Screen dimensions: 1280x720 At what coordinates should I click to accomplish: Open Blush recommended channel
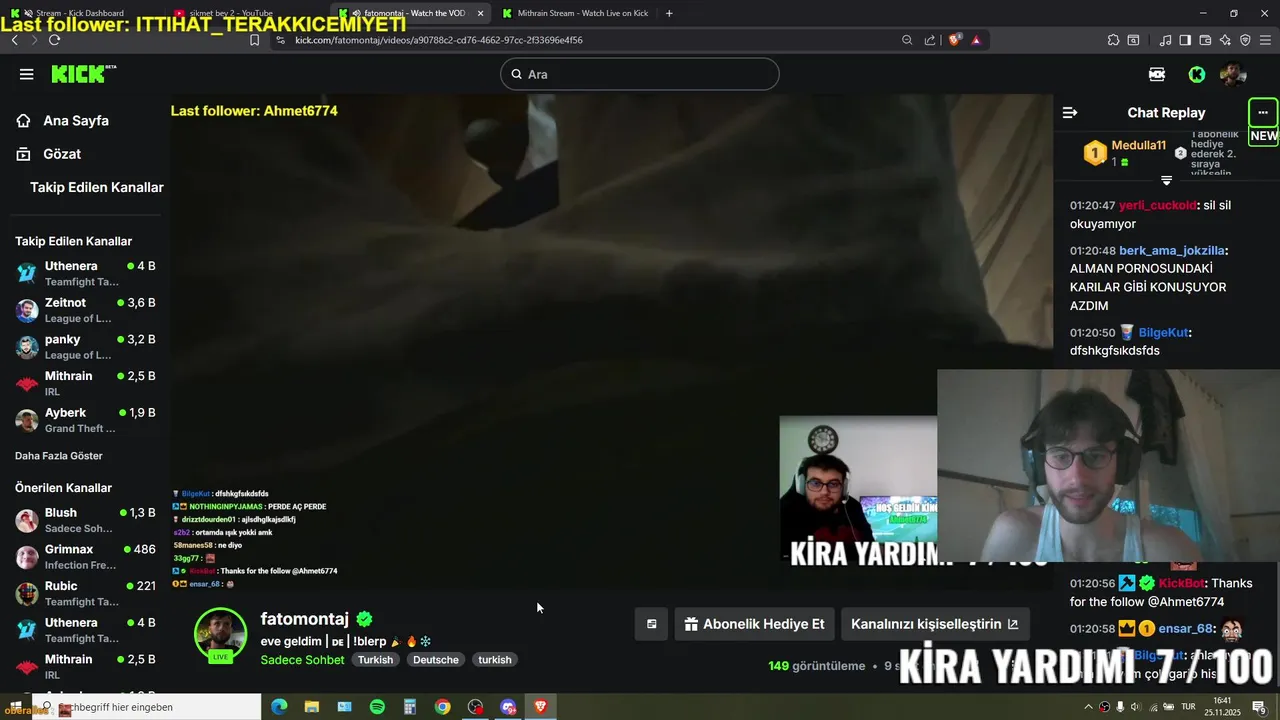click(85, 520)
